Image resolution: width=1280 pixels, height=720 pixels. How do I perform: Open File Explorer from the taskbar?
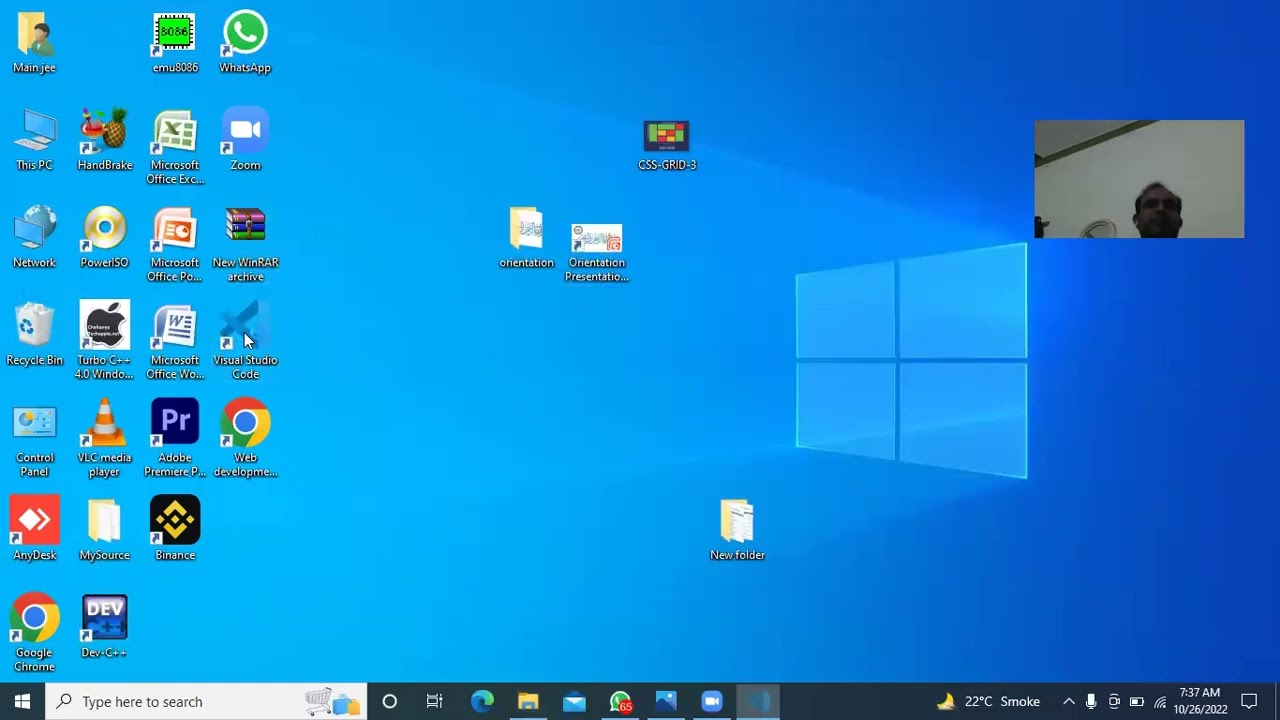click(528, 701)
